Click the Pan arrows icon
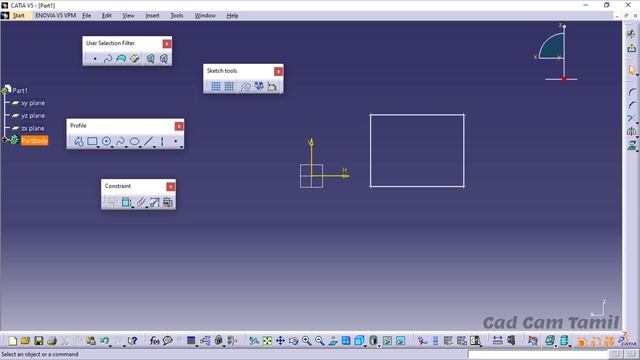The image size is (640, 360). [x=280, y=341]
